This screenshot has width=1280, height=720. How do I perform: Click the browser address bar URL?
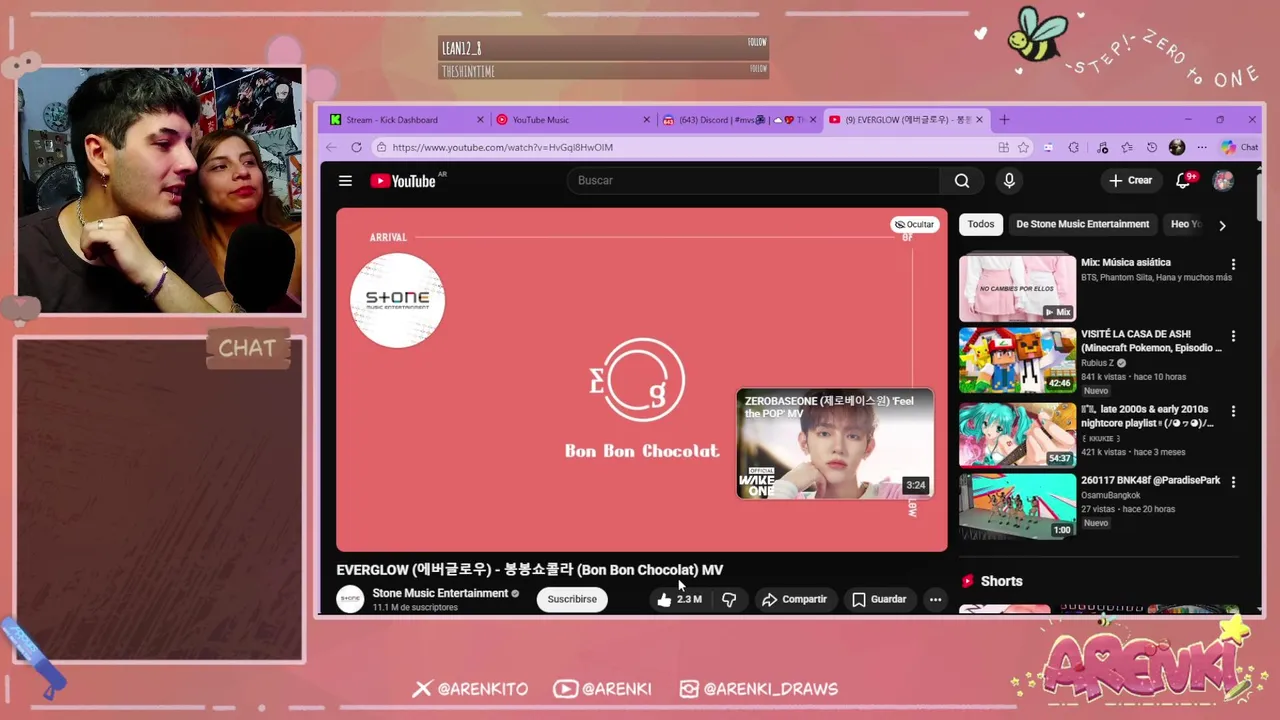coord(503,147)
